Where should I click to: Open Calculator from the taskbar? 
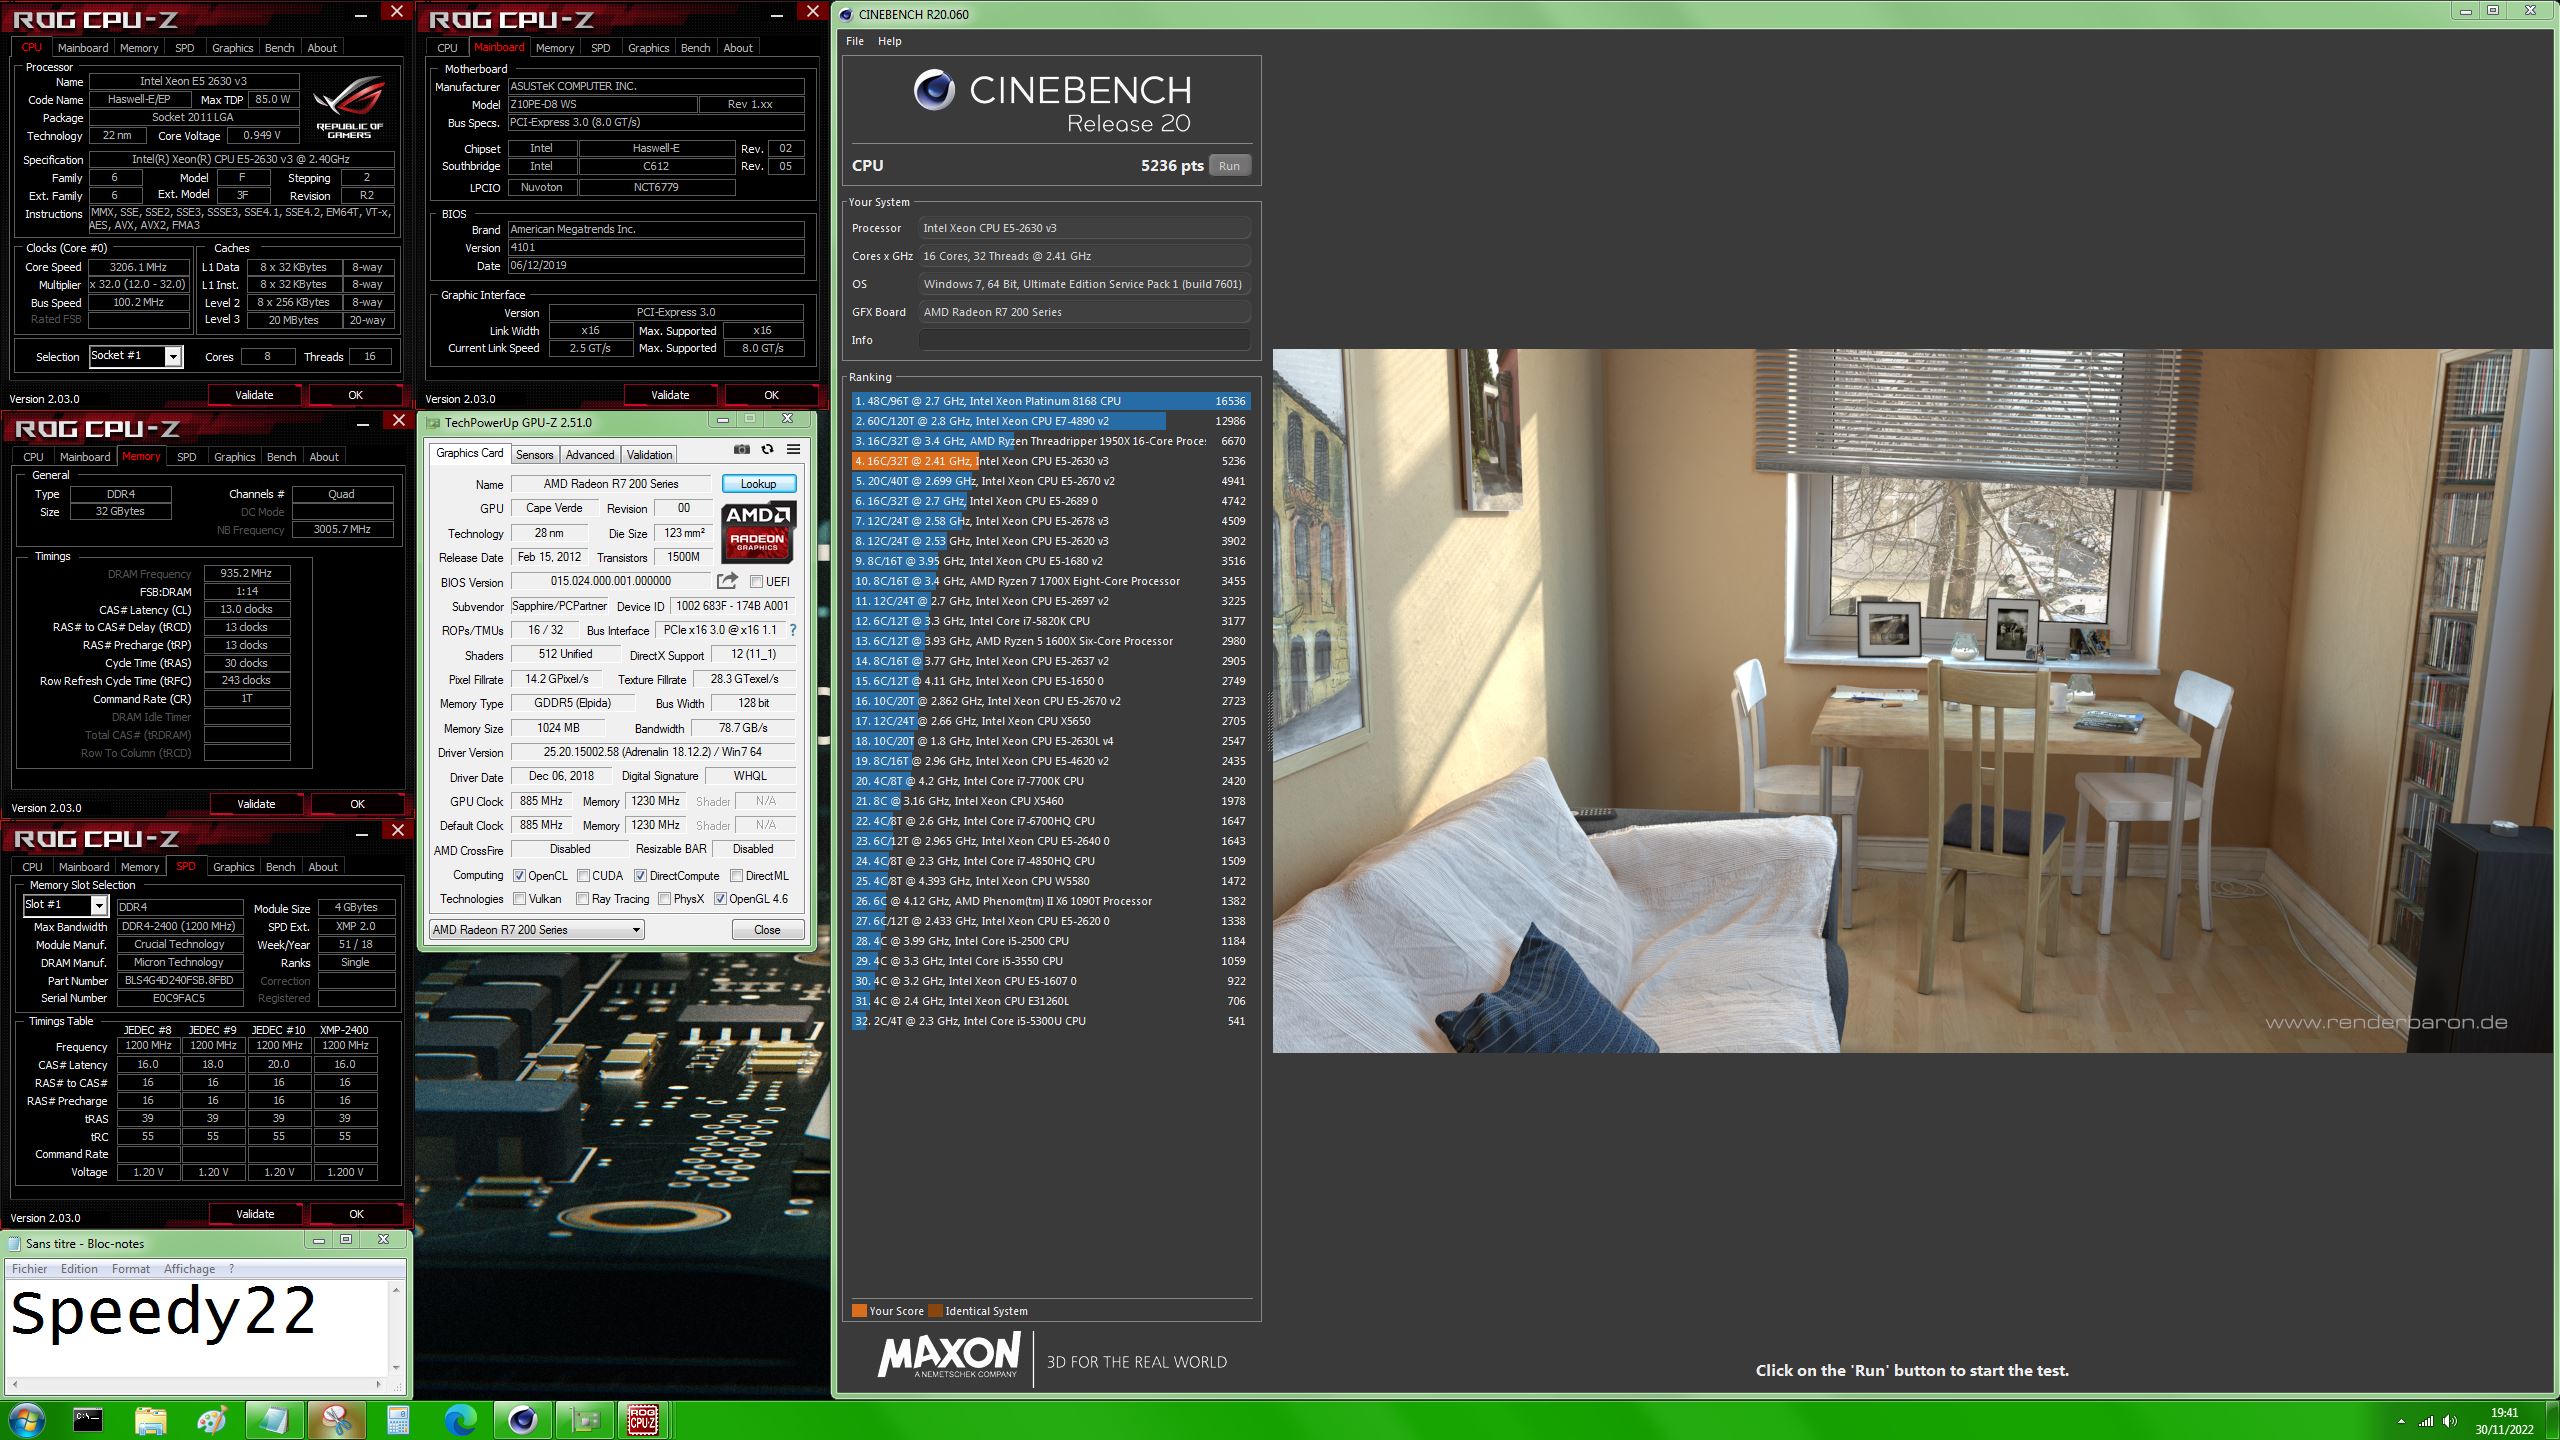[x=398, y=1420]
